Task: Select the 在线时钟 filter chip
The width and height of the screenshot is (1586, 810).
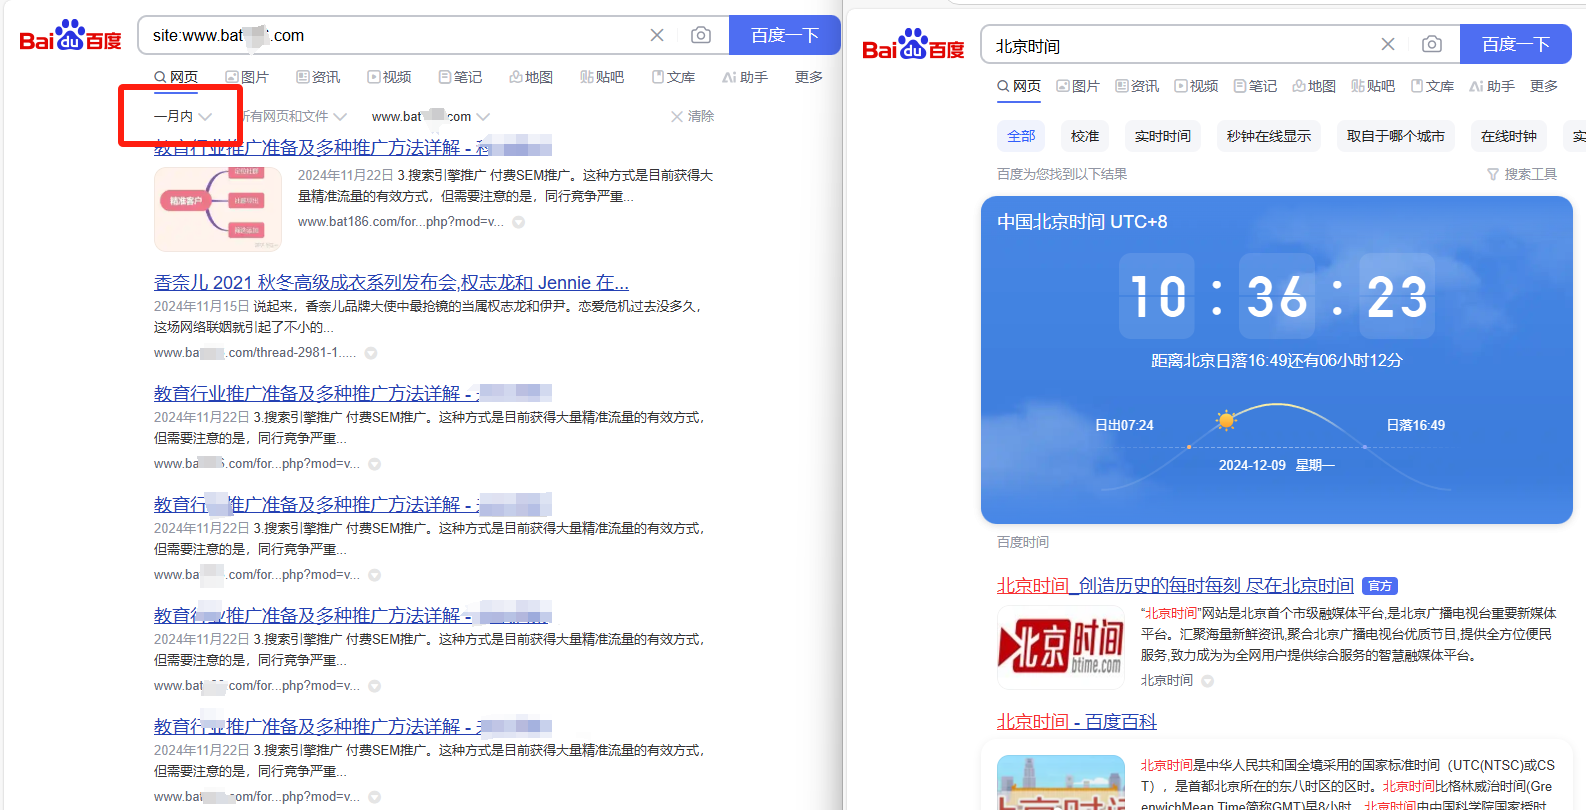Action: coord(1509,136)
